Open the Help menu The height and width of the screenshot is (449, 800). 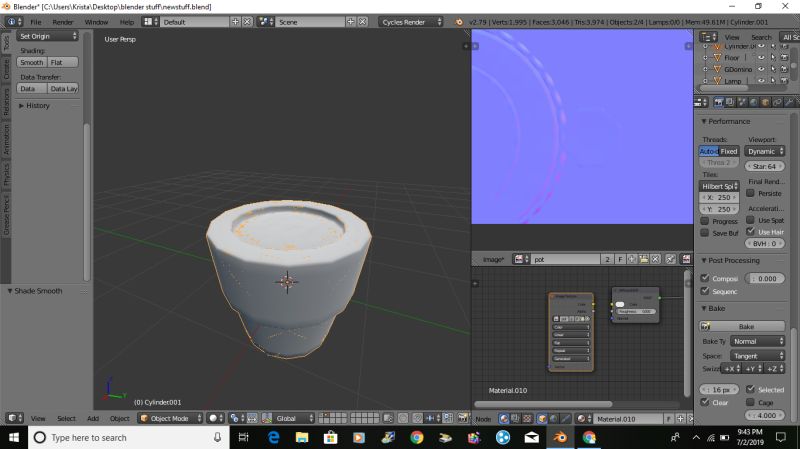[x=127, y=22]
